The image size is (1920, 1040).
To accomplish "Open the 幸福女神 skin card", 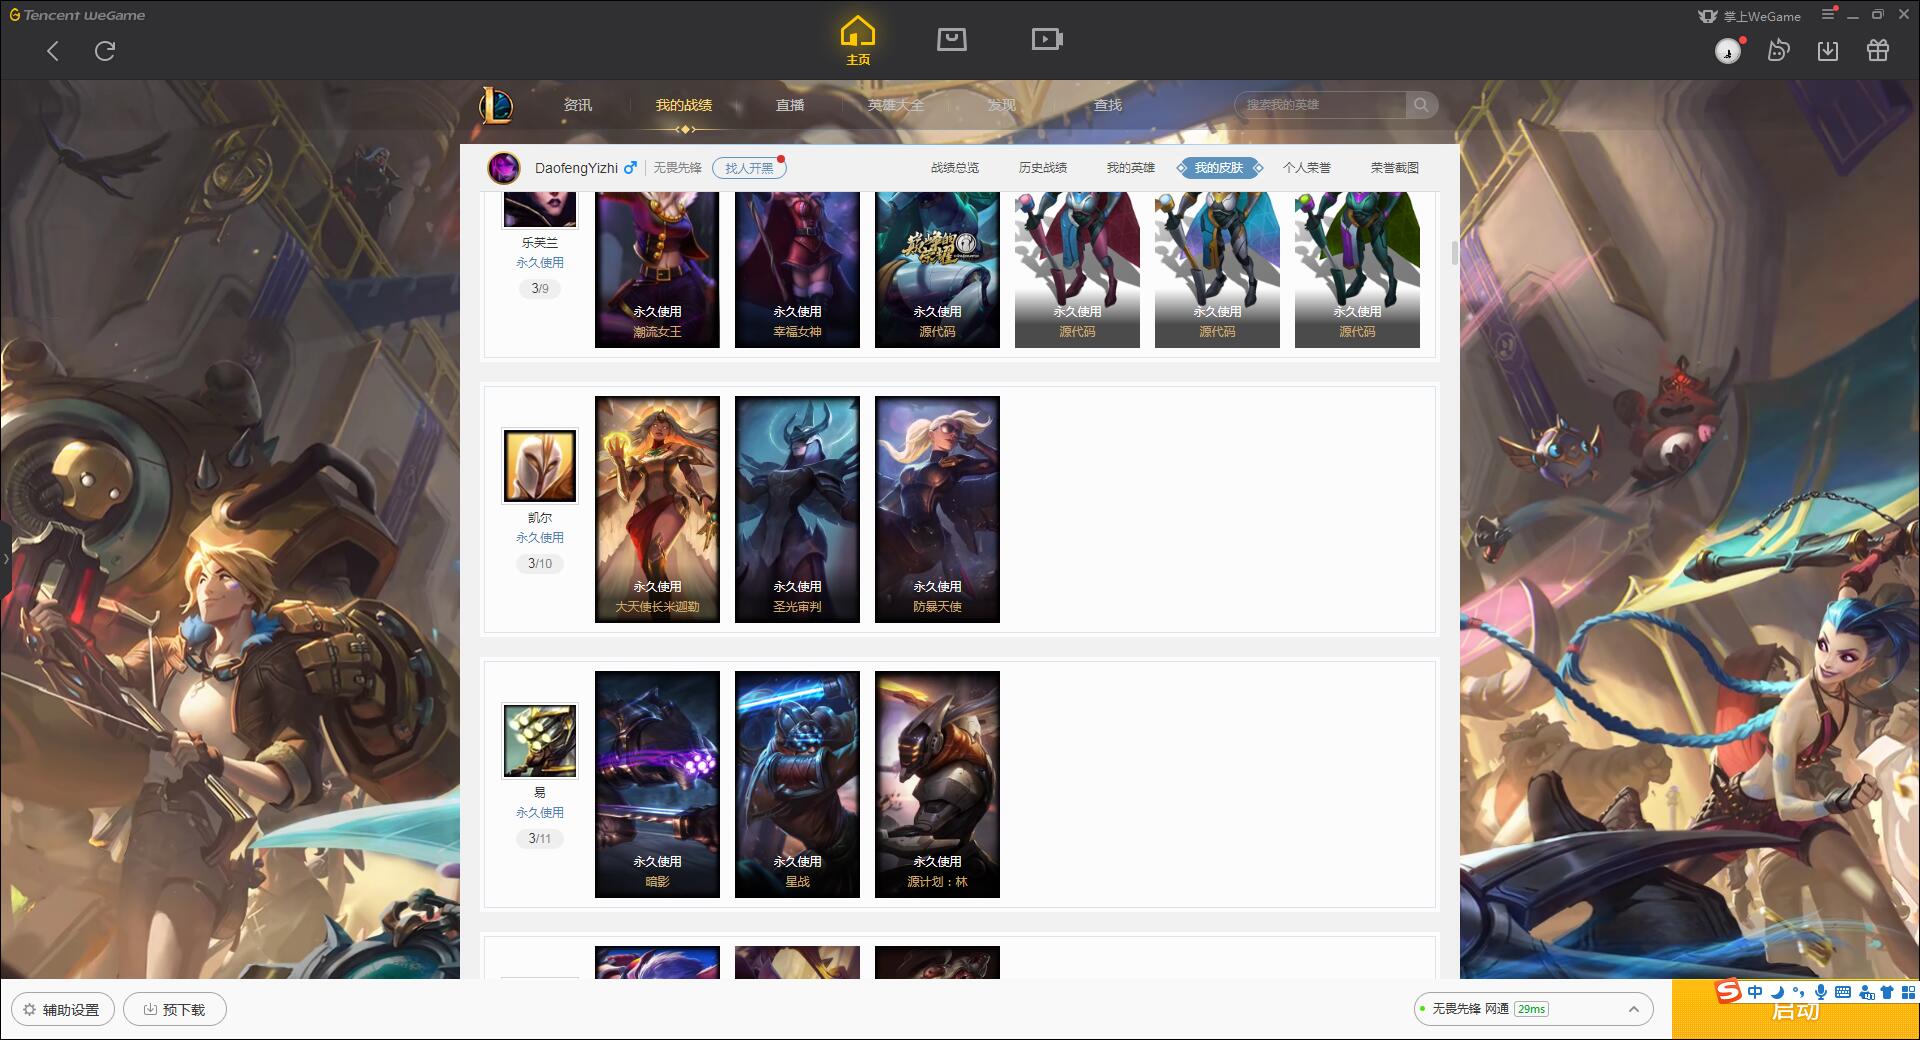I will [797, 270].
